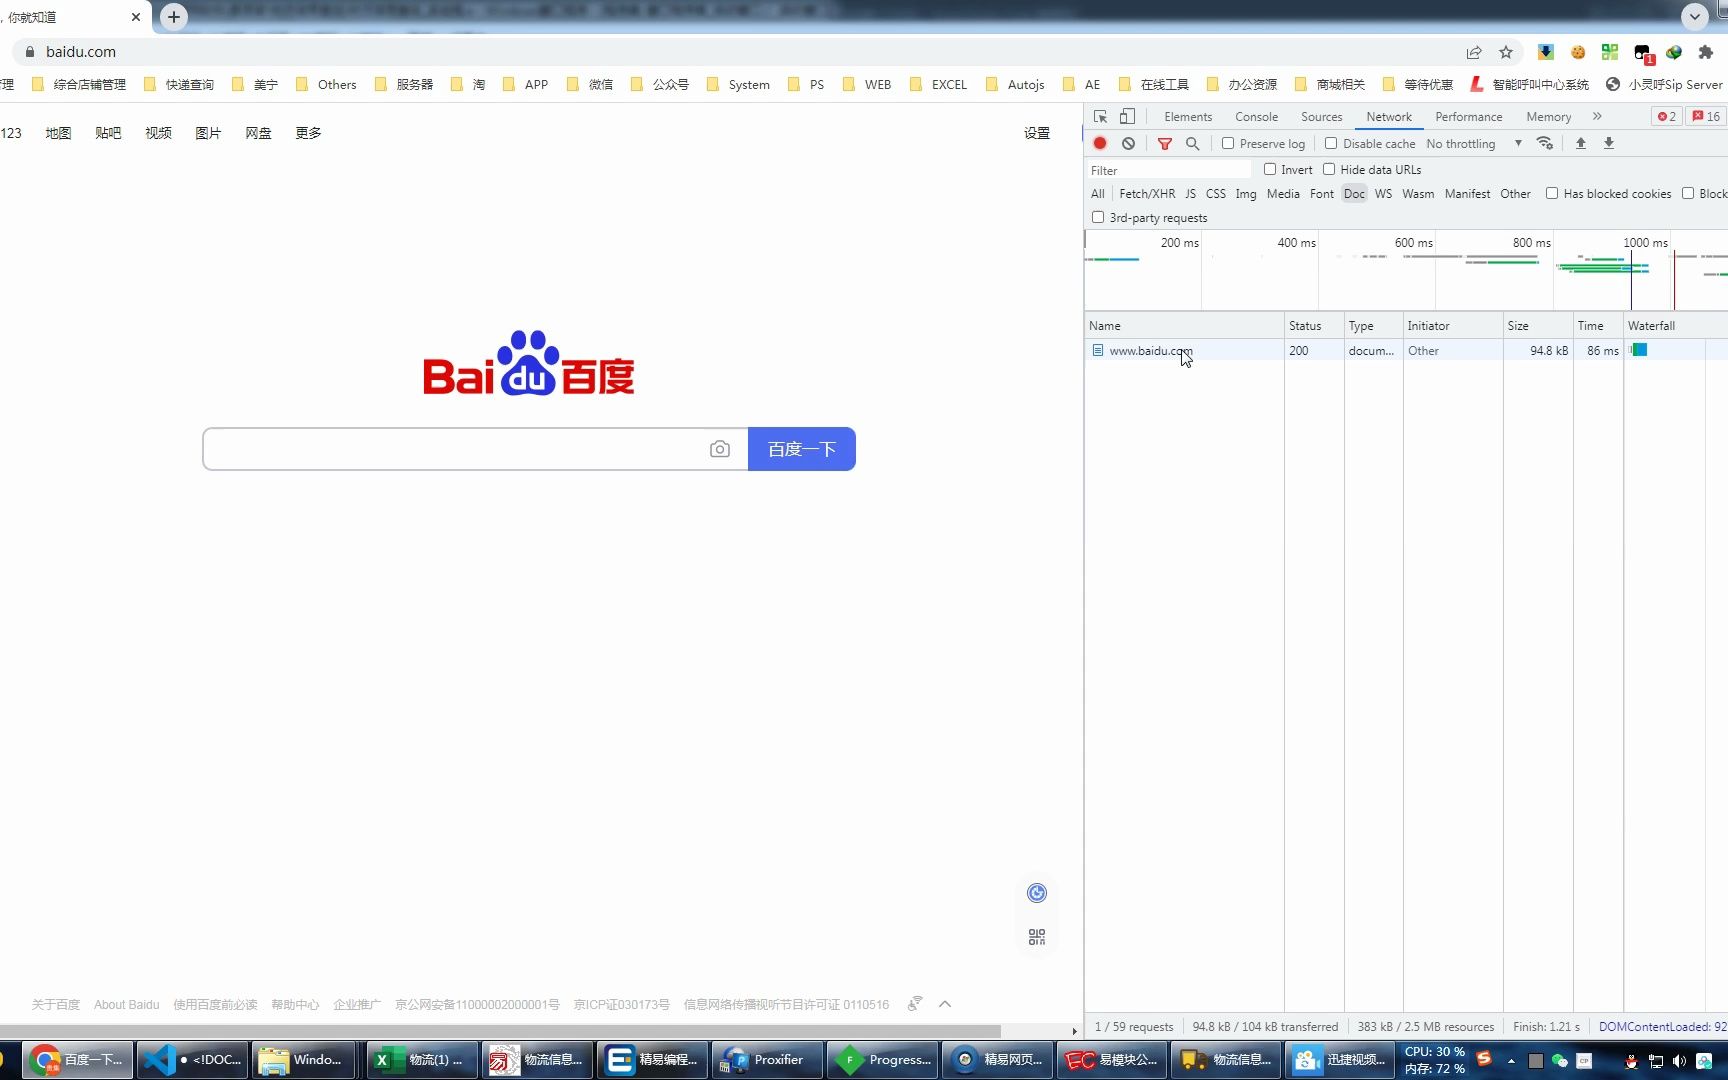Check the Invert filter checkbox
The image size is (1728, 1080).
coord(1270,169)
